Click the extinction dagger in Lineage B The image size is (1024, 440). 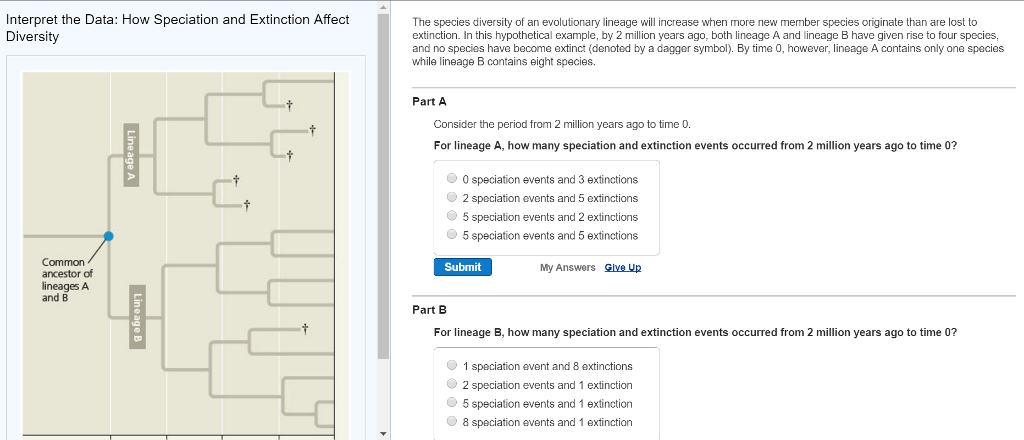click(305, 327)
